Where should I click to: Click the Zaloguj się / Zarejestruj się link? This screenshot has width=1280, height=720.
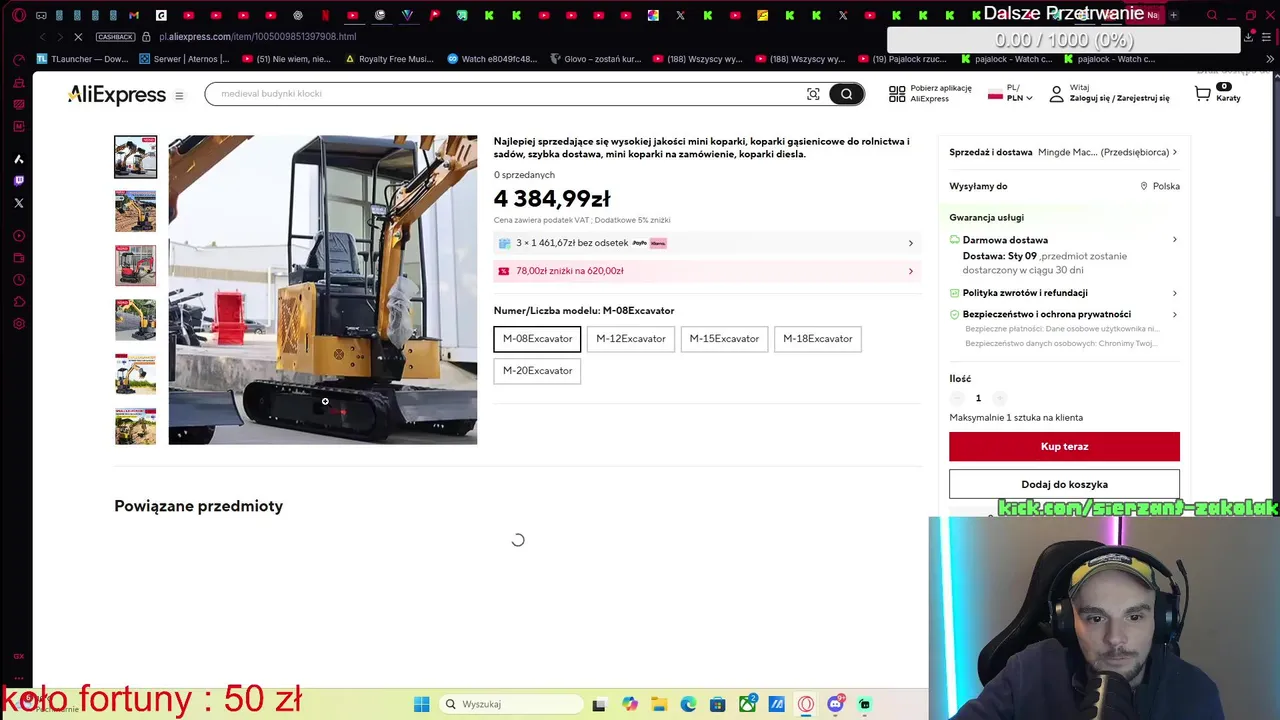pos(1119,99)
